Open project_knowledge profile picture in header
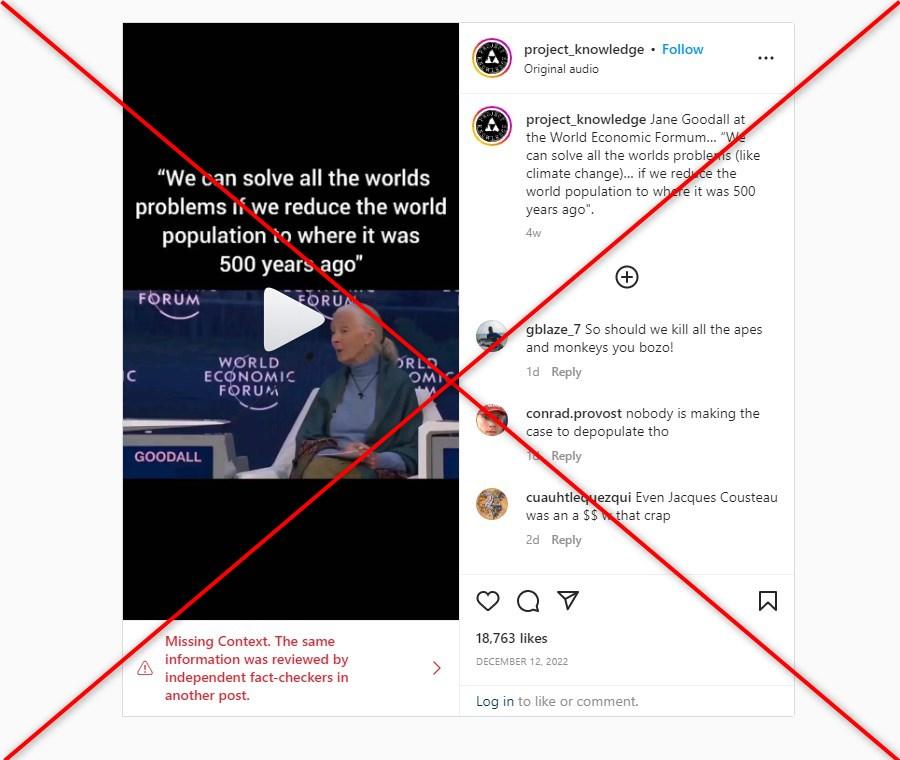This screenshot has height=760, width=900. coord(492,58)
